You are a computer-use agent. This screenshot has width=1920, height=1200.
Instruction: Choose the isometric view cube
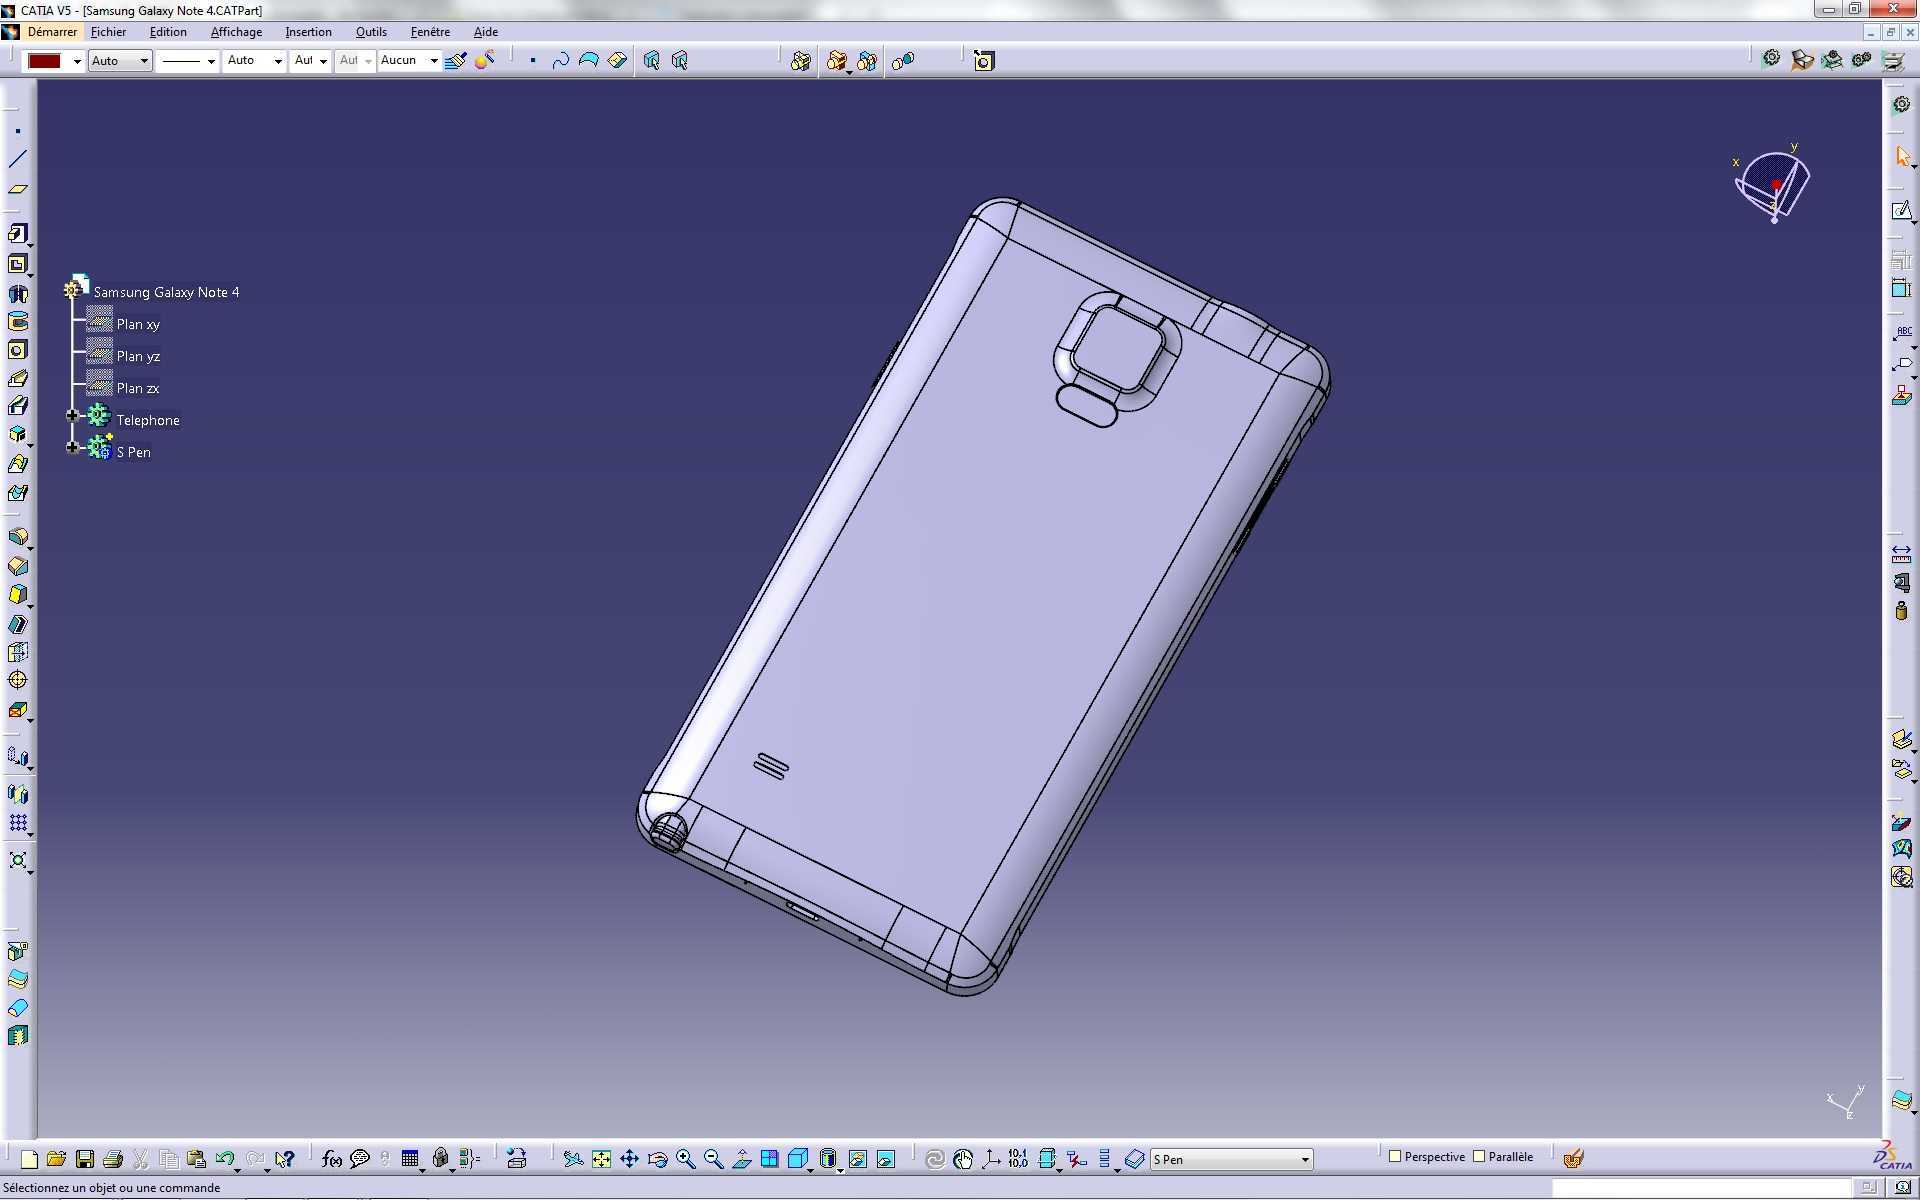797,1159
